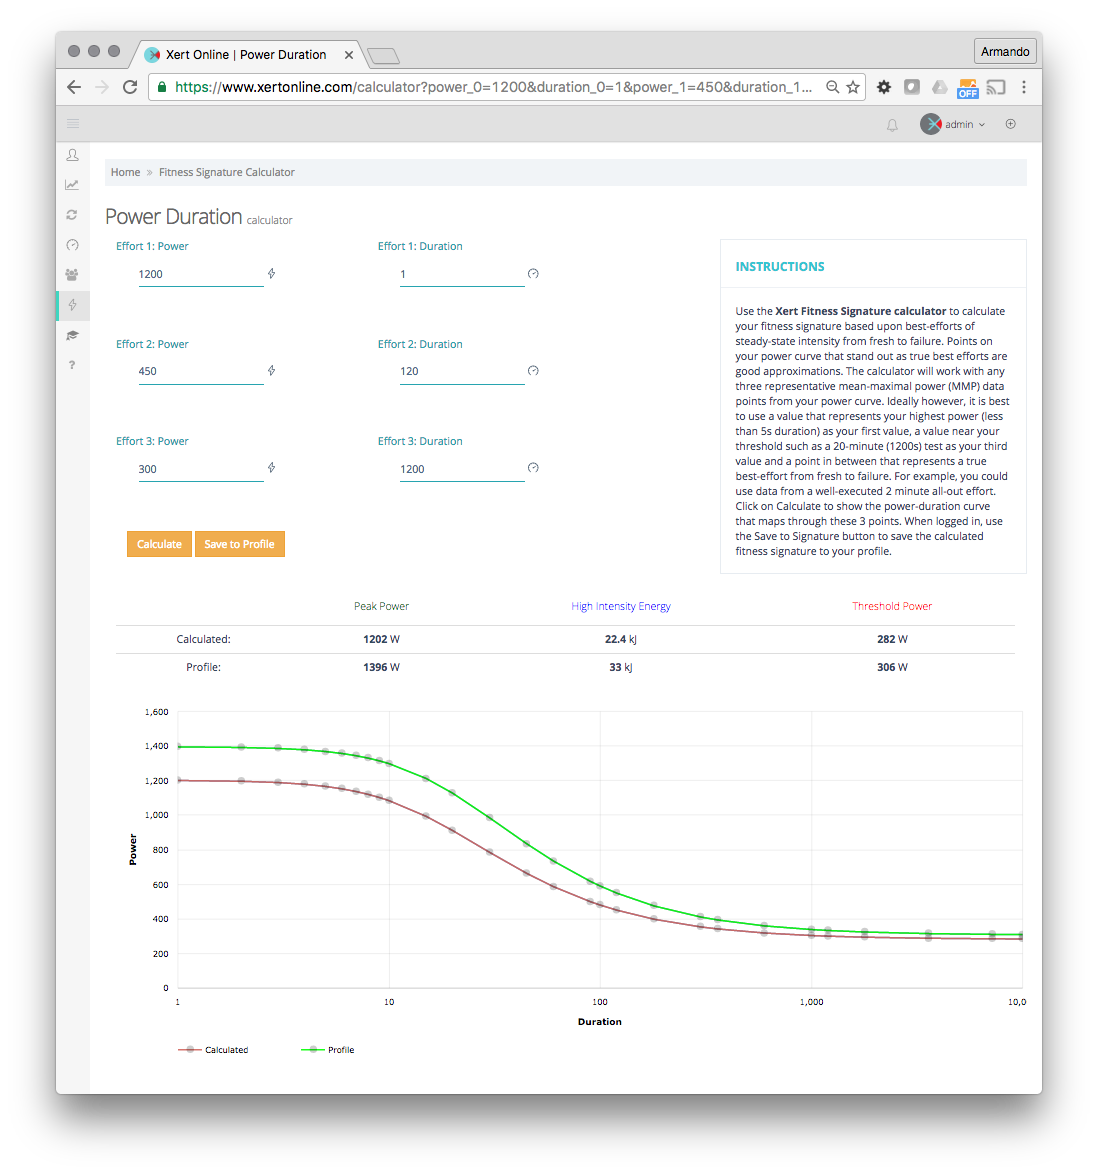Click the Save to Profile button
Screen dimensions: 1098x1174
click(240, 544)
